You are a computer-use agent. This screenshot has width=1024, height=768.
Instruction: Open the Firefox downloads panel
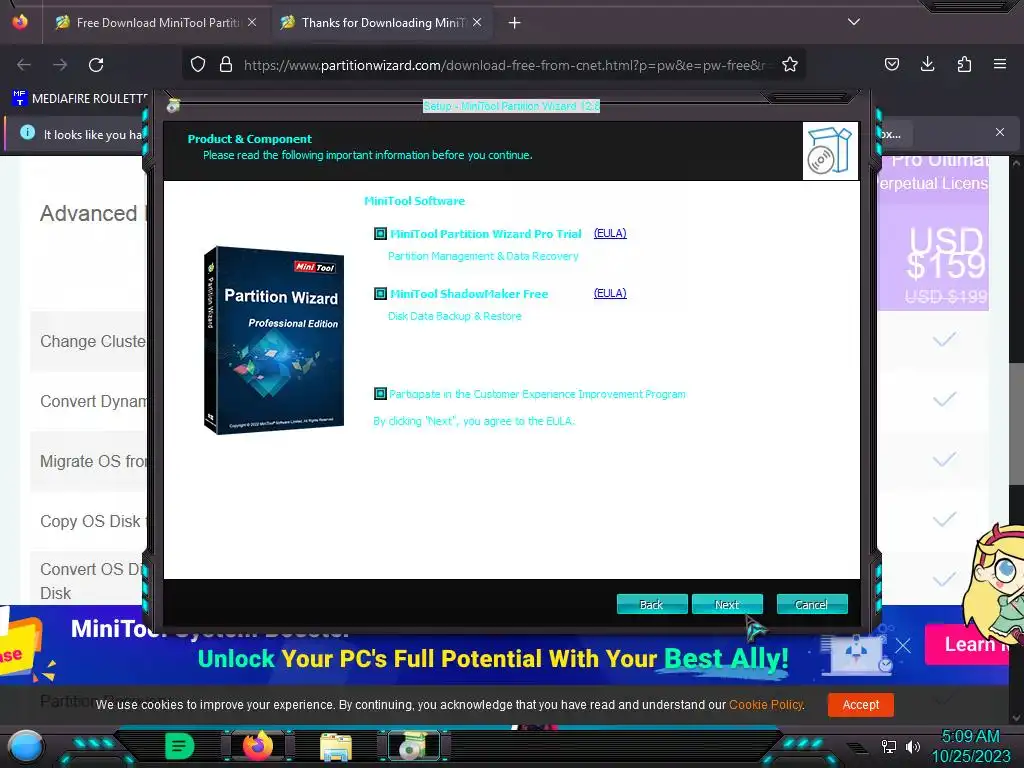pyautogui.click(x=927, y=64)
